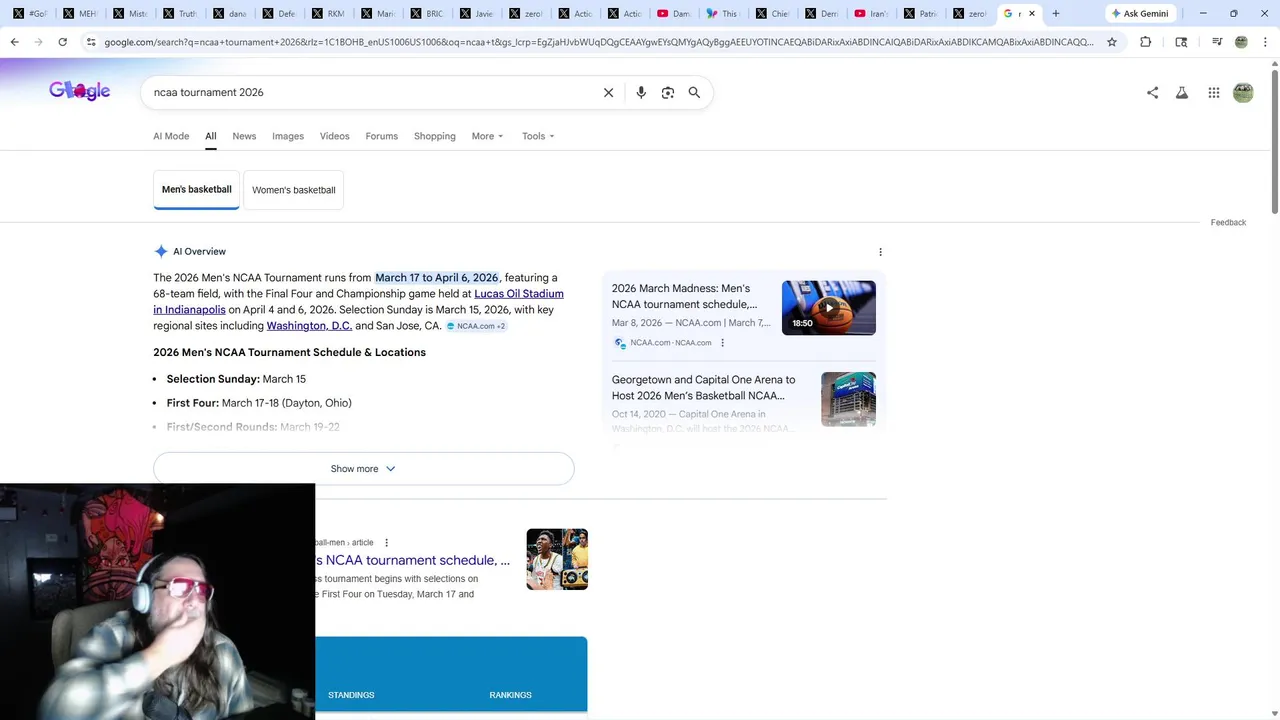Screen dimensions: 1280x720
Task: Select the Men's basketball tab
Action: point(196,189)
